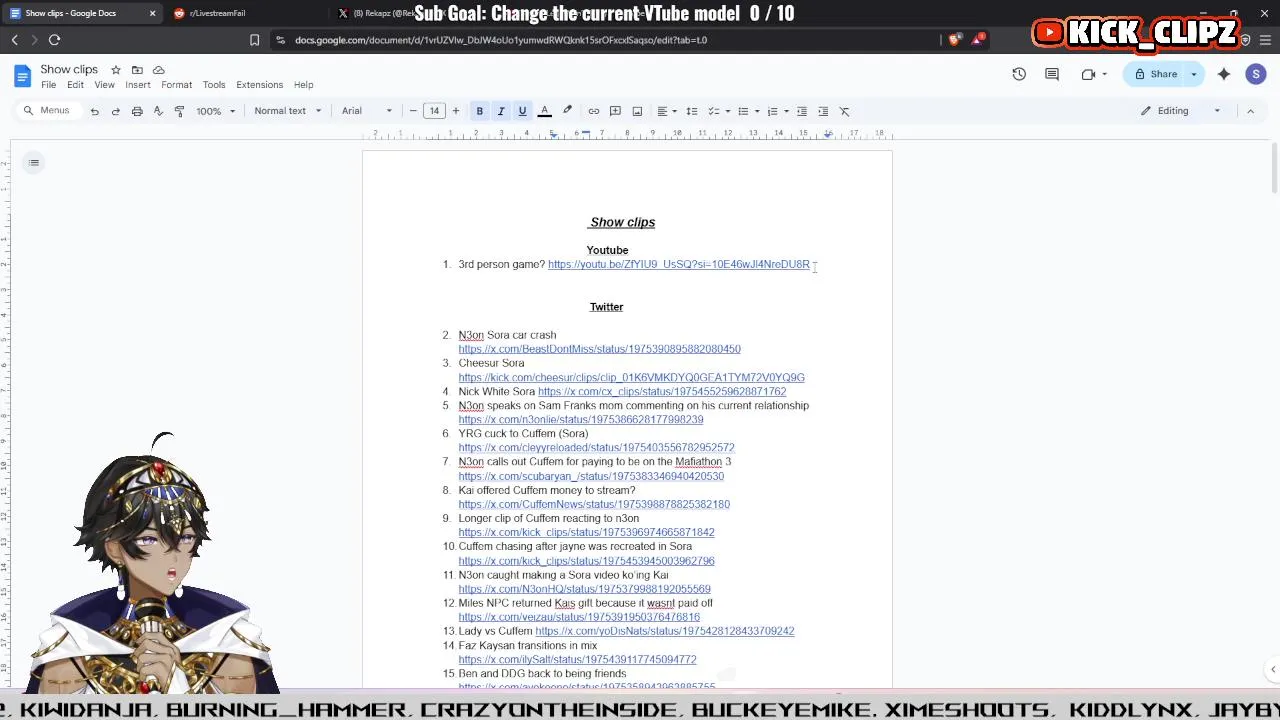This screenshot has width=1280, height=720.
Task: Open the text color picker
Action: pos(545,111)
